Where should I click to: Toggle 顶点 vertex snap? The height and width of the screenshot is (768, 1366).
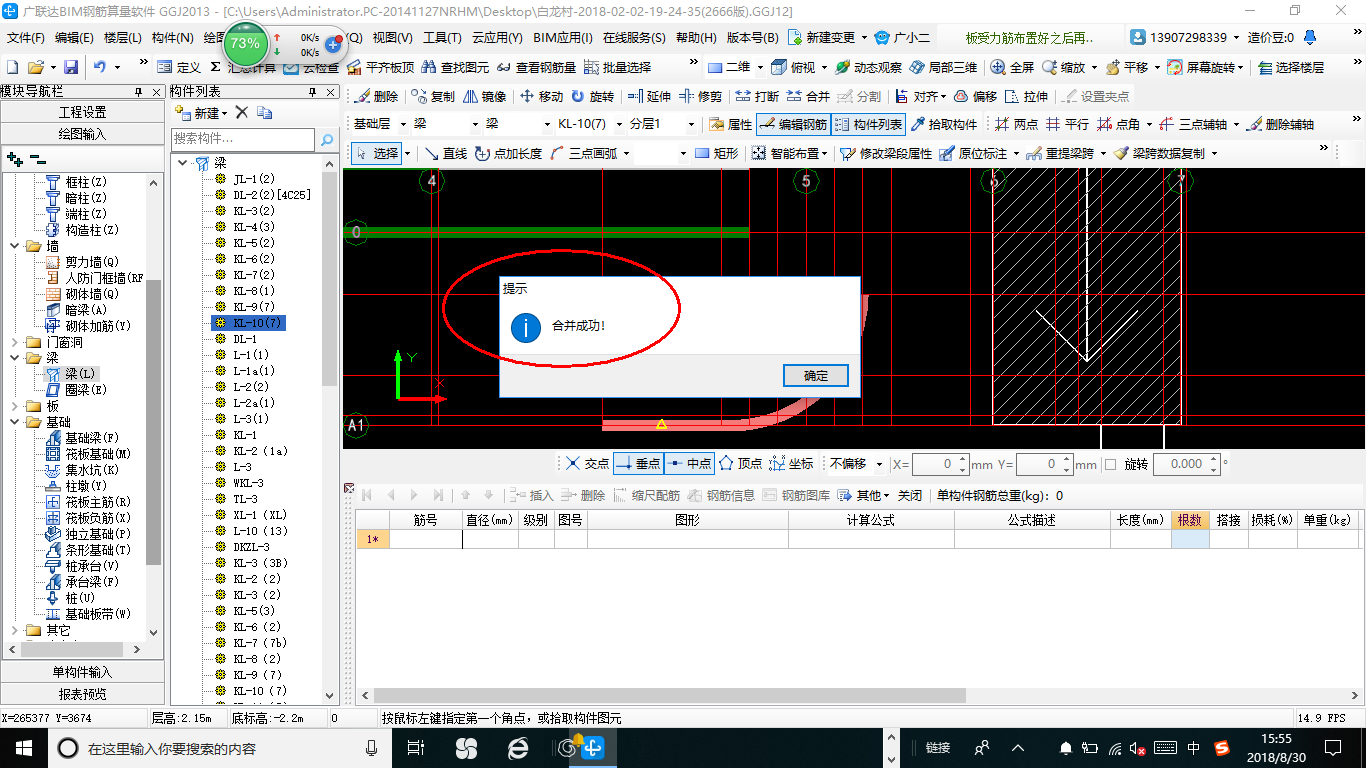pyautogui.click(x=740, y=464)
